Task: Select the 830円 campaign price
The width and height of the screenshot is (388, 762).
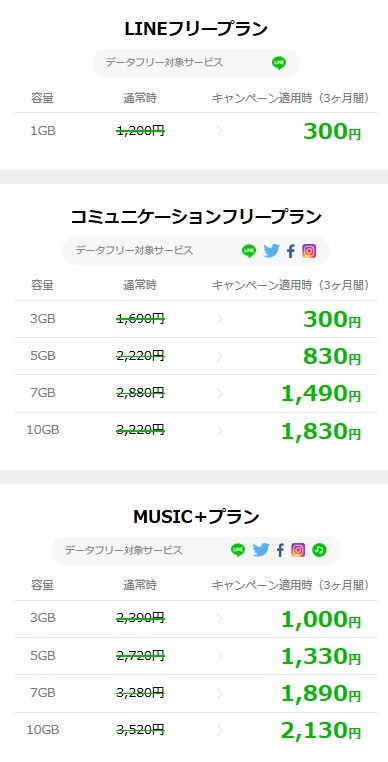Action: point(332,357)
